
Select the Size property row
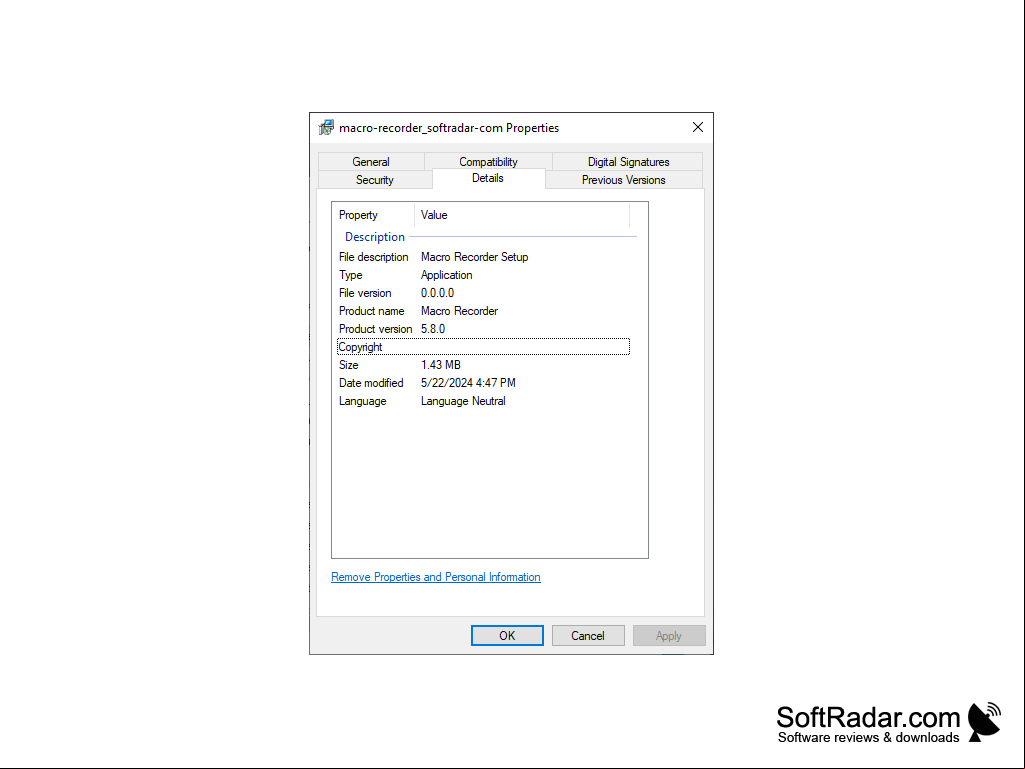tap(483, 365)
